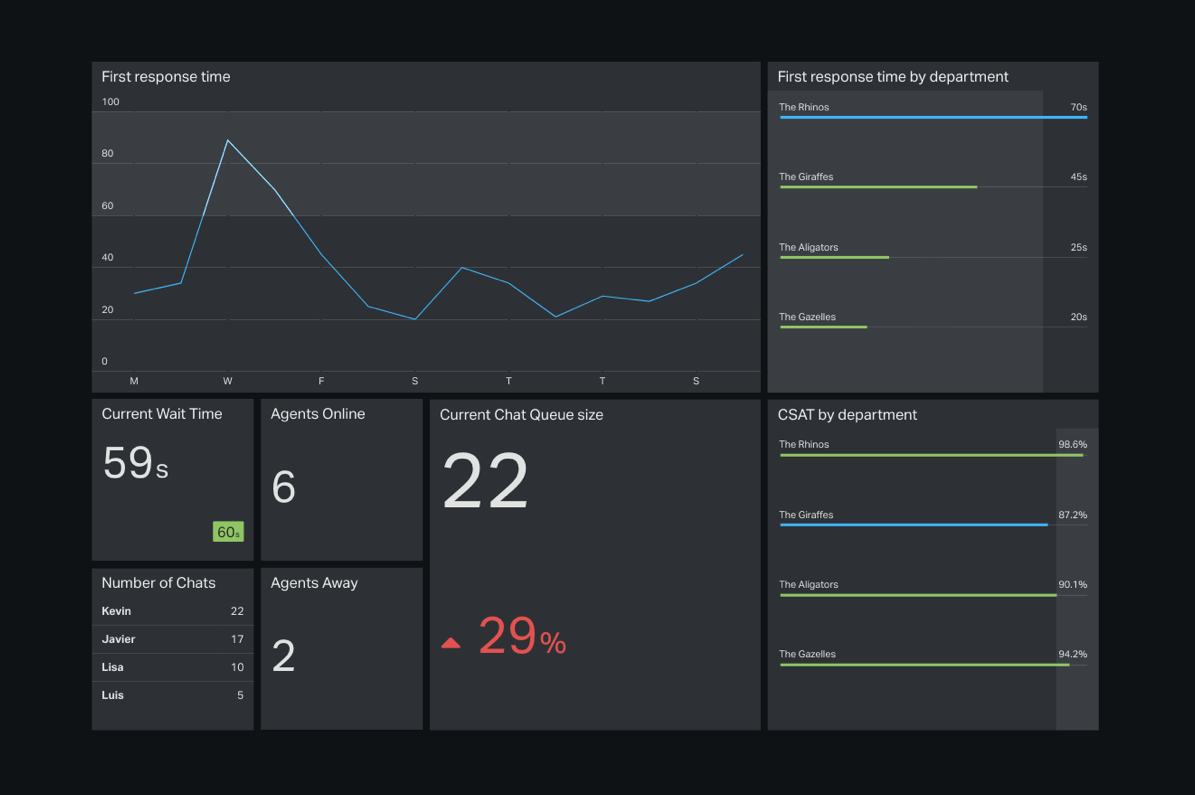Screen dimensions: 1195x795
Task: Click the 25s value for The Aligators
Action: click(1078, 247)
